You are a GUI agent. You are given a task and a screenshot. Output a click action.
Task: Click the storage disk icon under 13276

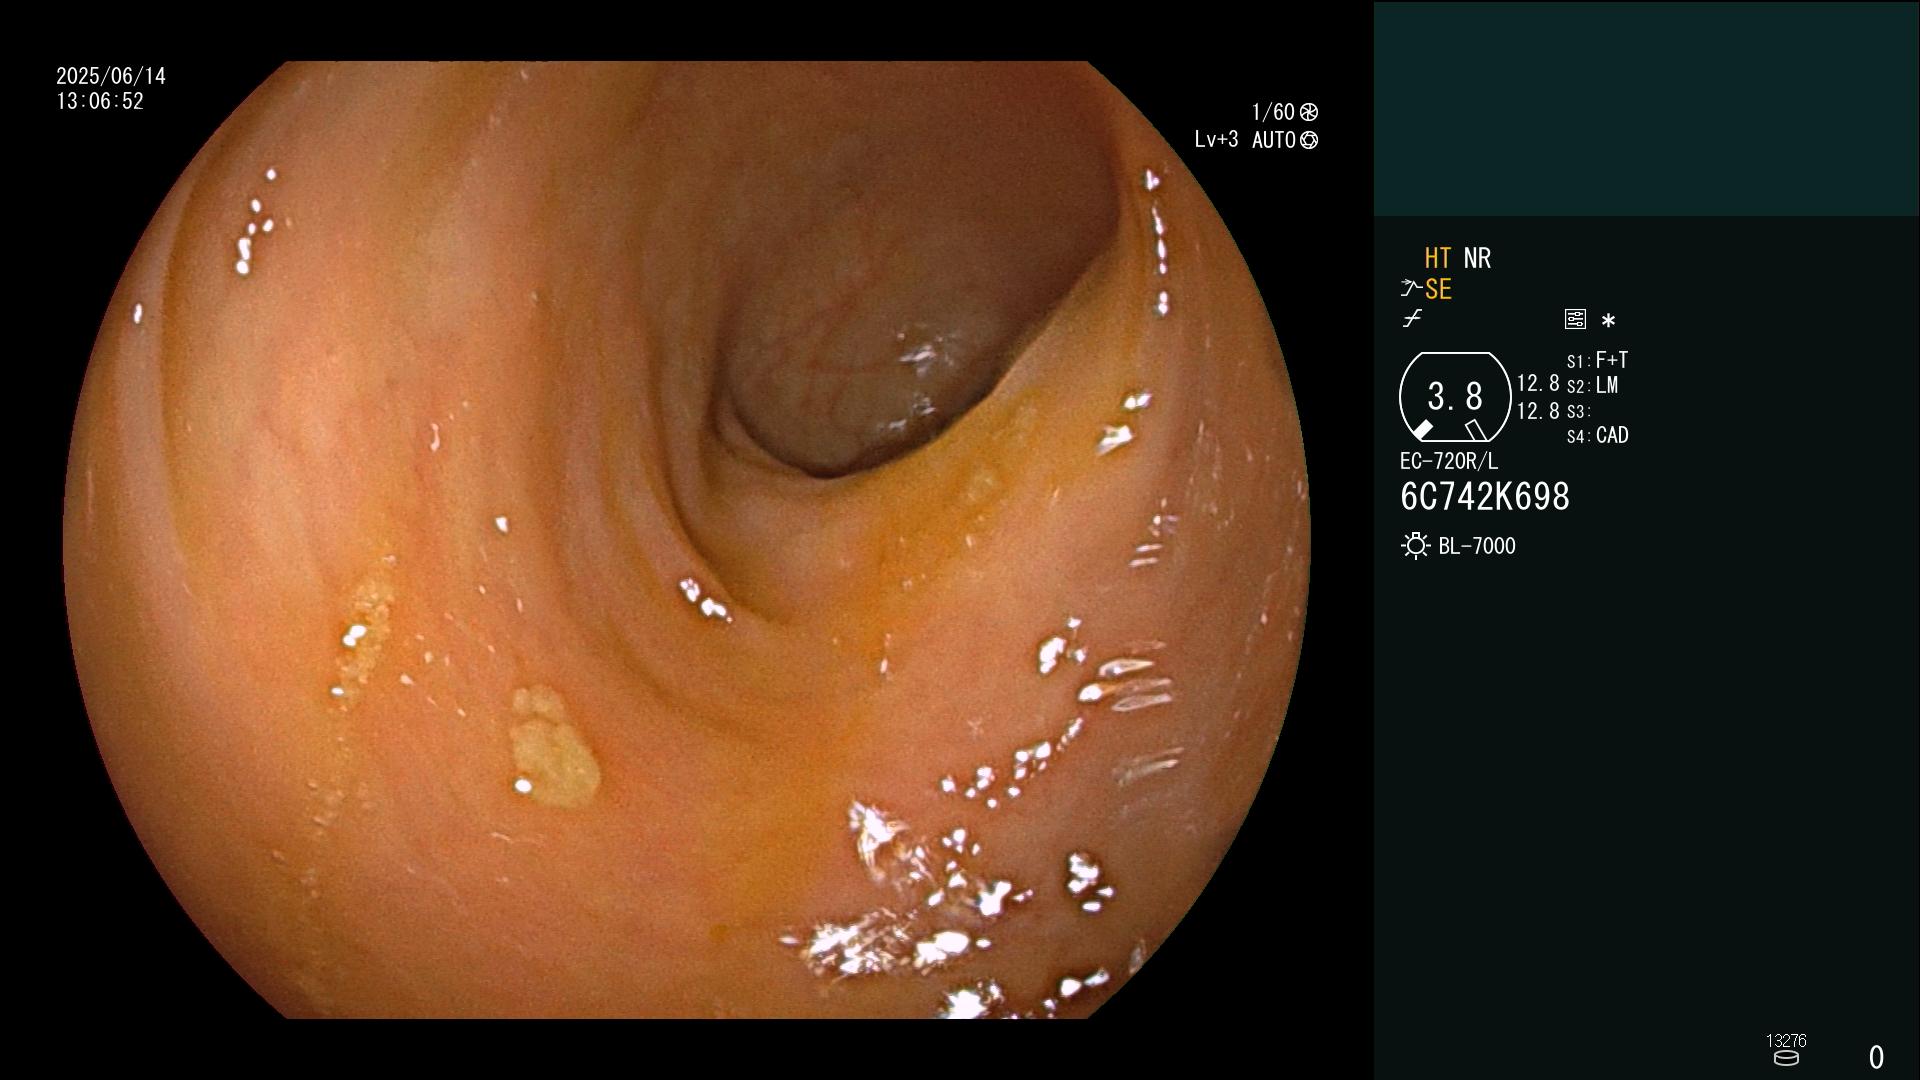tap(1786, 1058)
